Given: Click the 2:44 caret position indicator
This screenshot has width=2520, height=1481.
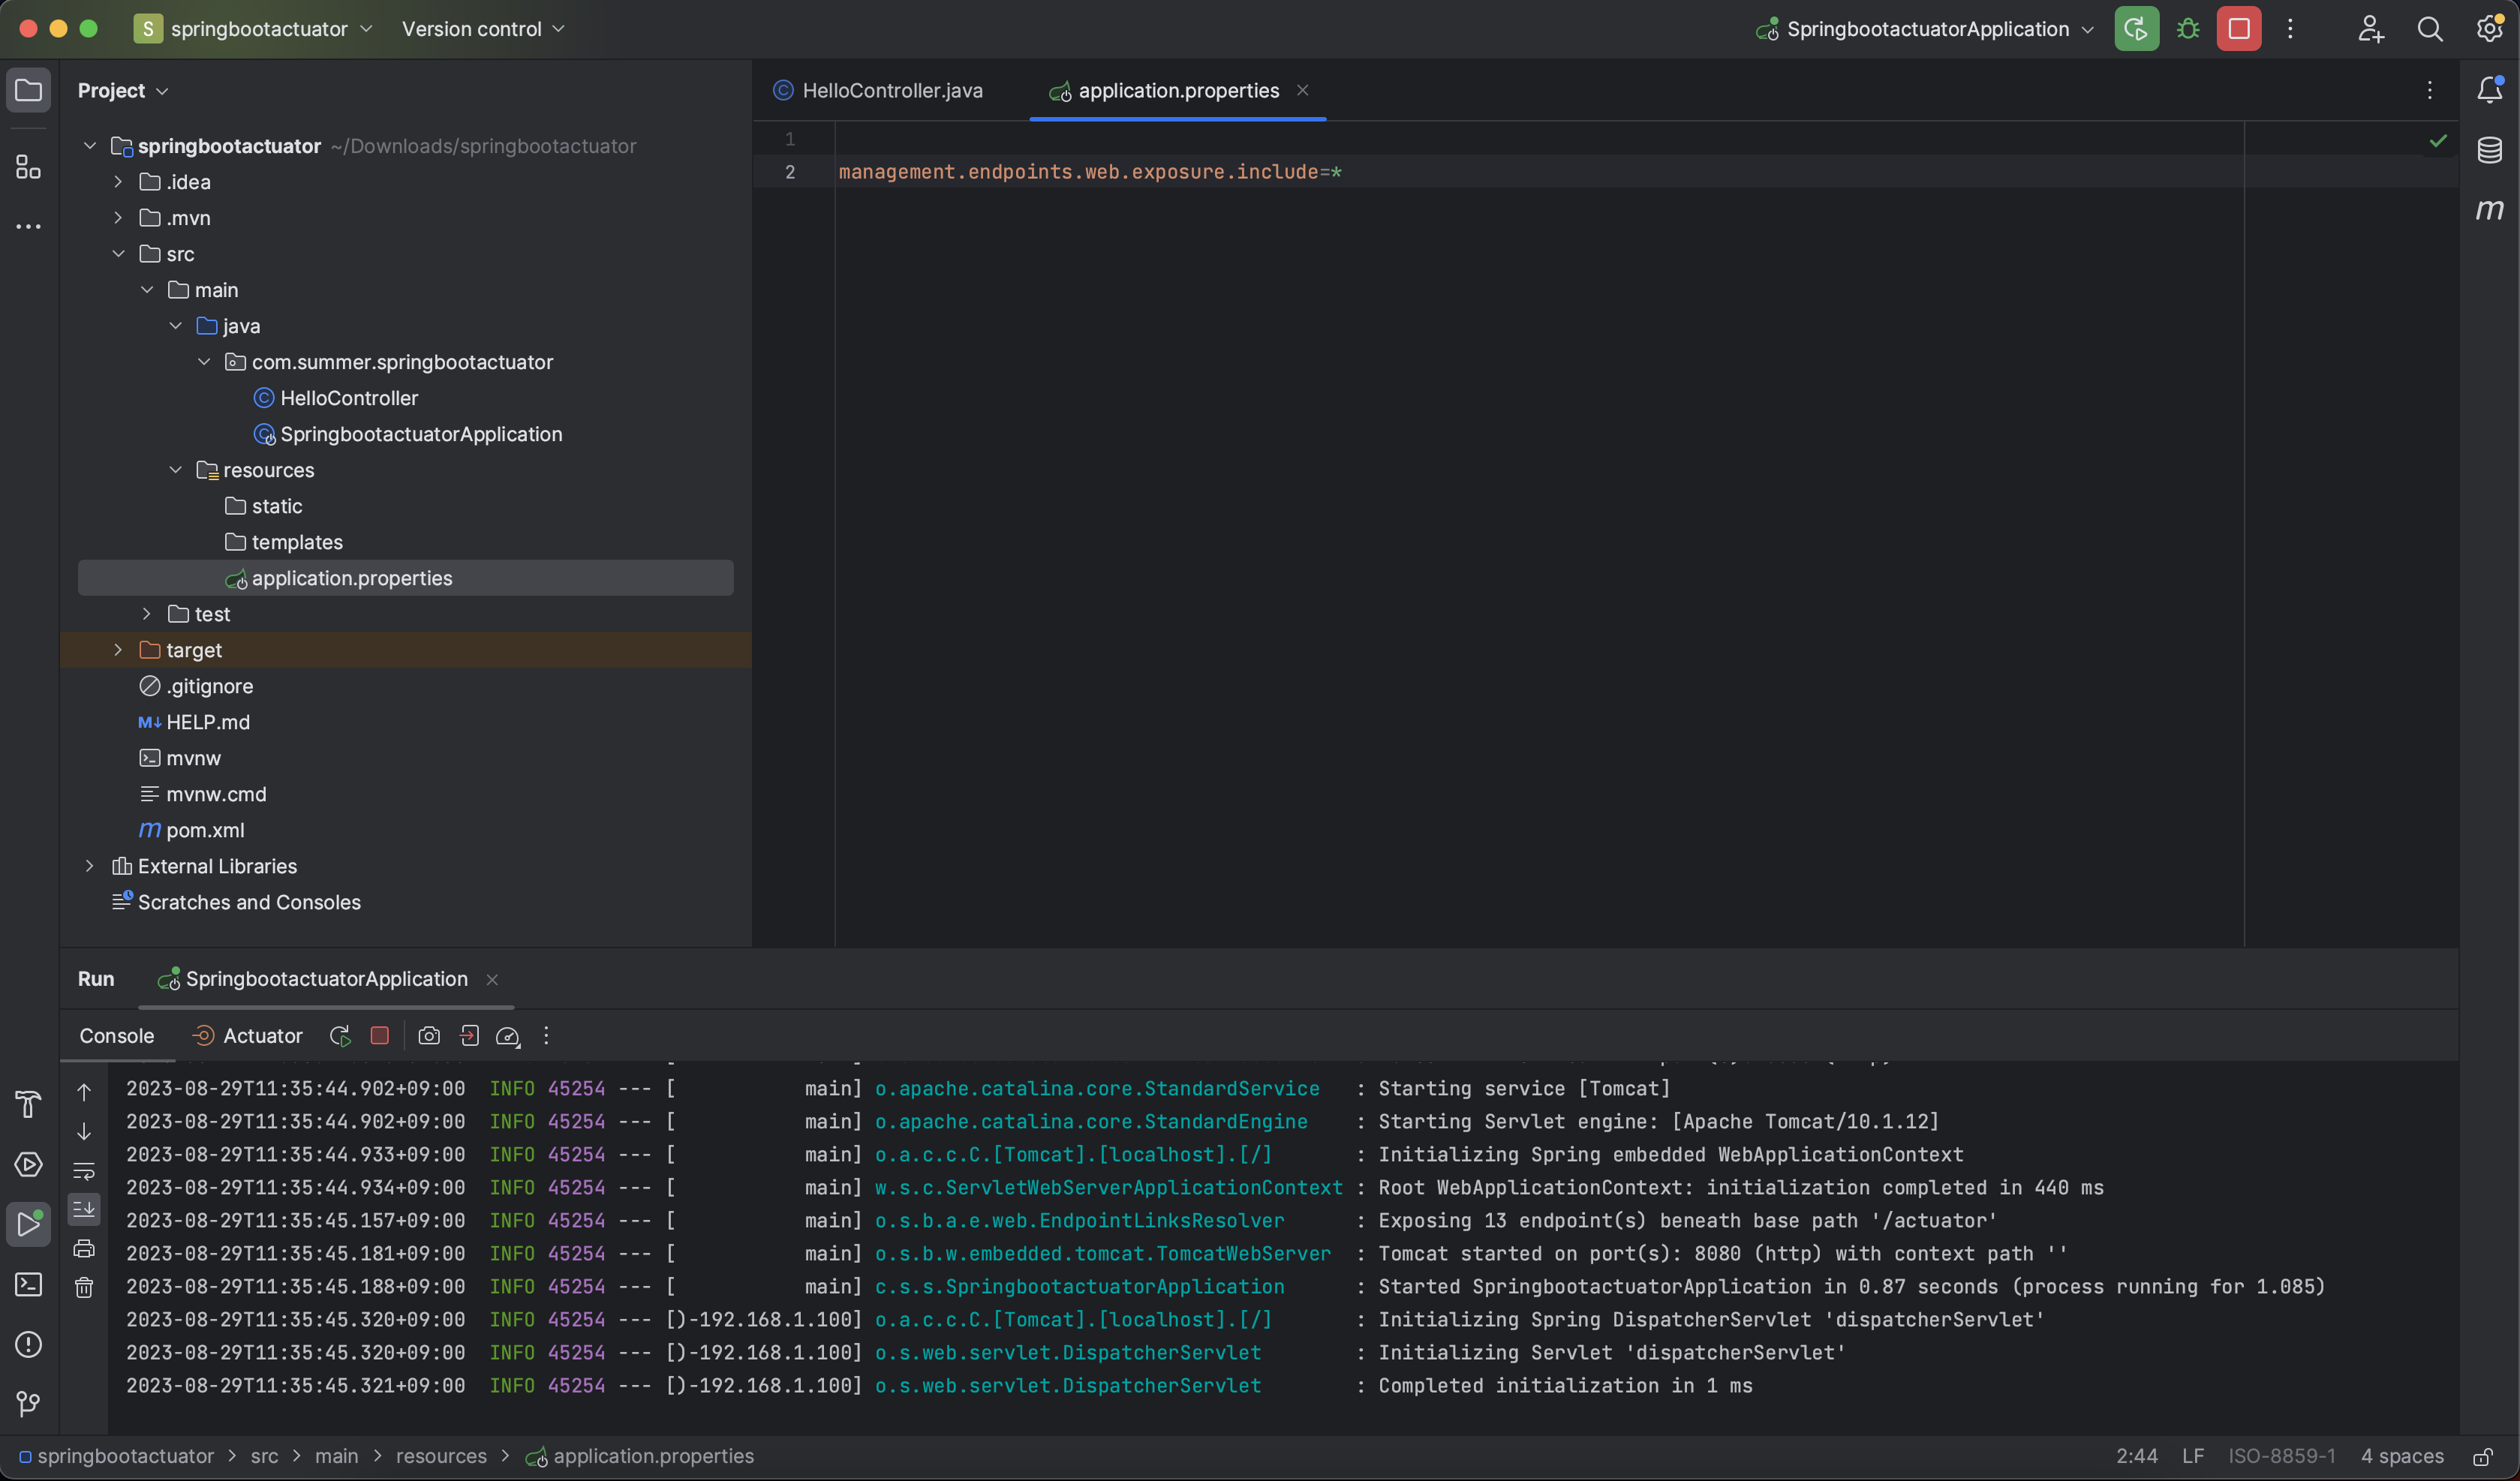Looking at the screenshot, I should pos(2137,1457).
